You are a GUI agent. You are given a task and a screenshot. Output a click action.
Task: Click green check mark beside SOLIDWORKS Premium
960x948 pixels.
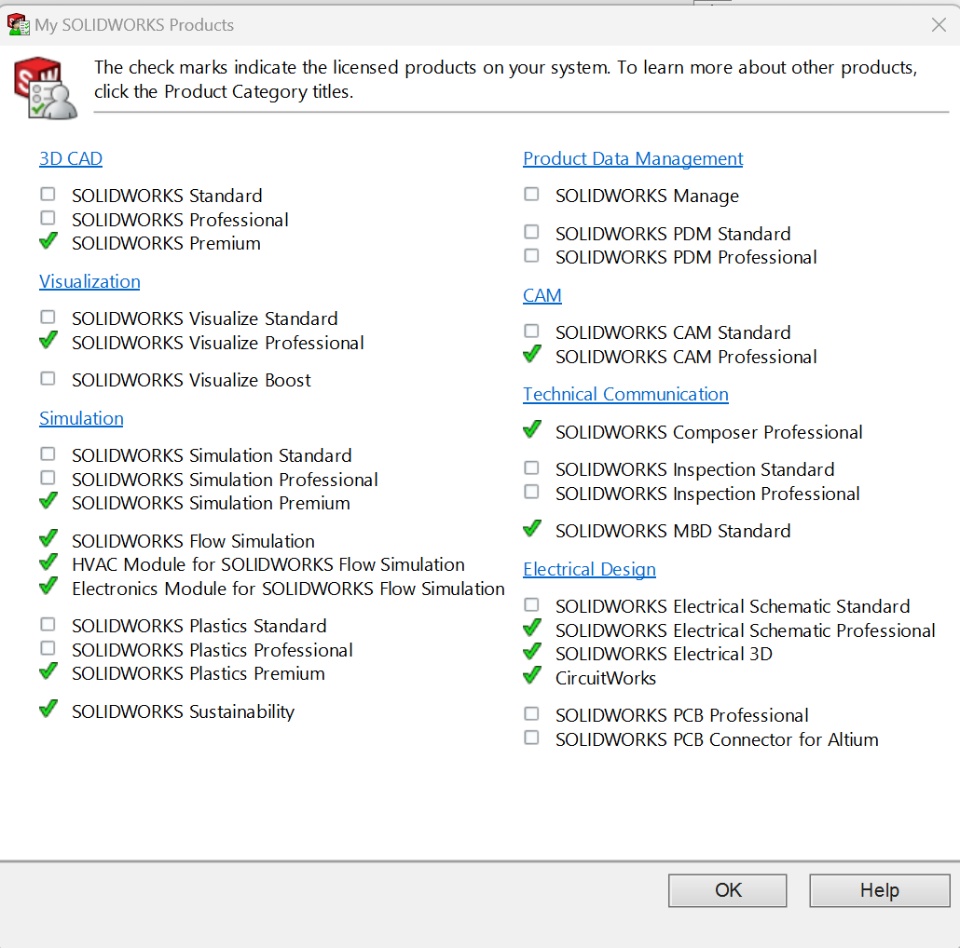click(48, 242)
